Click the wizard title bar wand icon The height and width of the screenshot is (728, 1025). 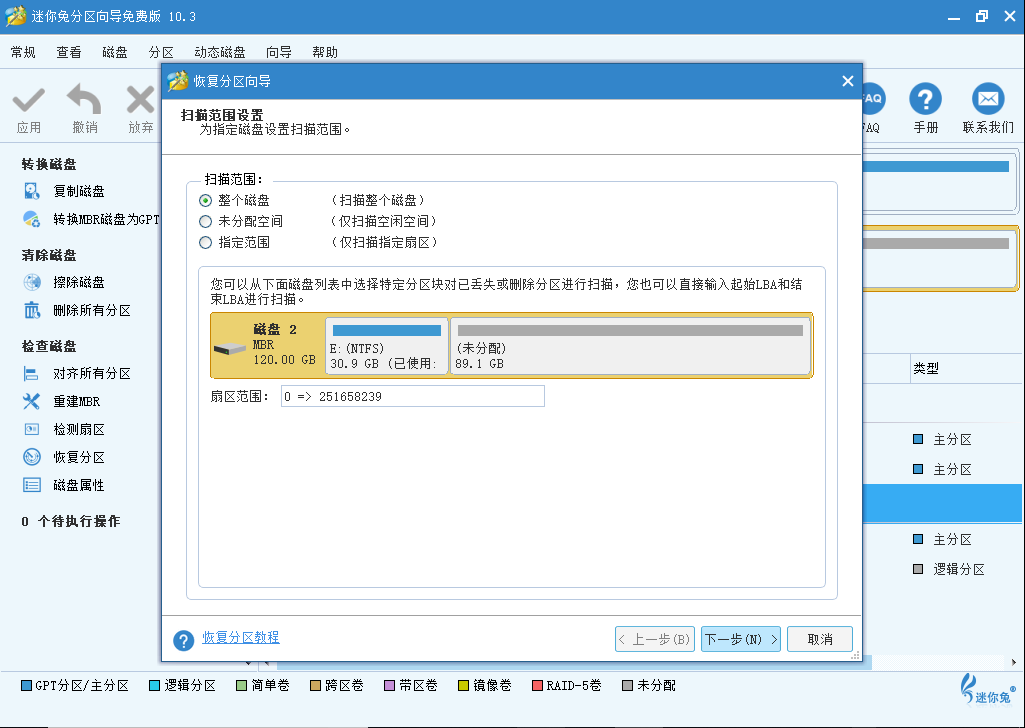click(x=177, y=81)
